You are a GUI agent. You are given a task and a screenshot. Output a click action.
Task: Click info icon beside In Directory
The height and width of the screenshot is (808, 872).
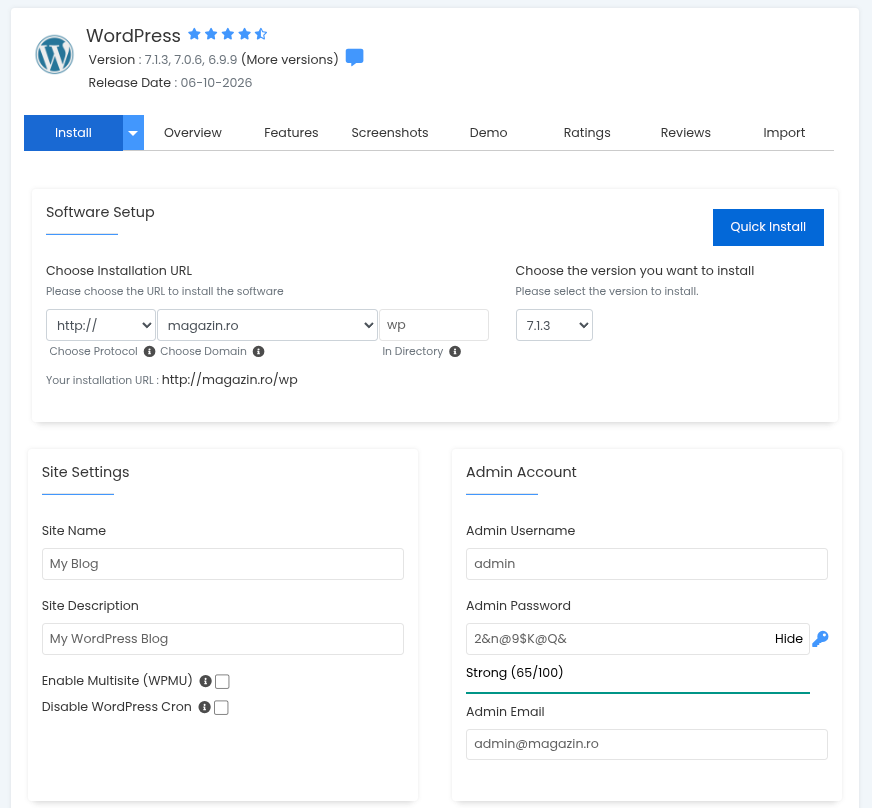(455, 351)
